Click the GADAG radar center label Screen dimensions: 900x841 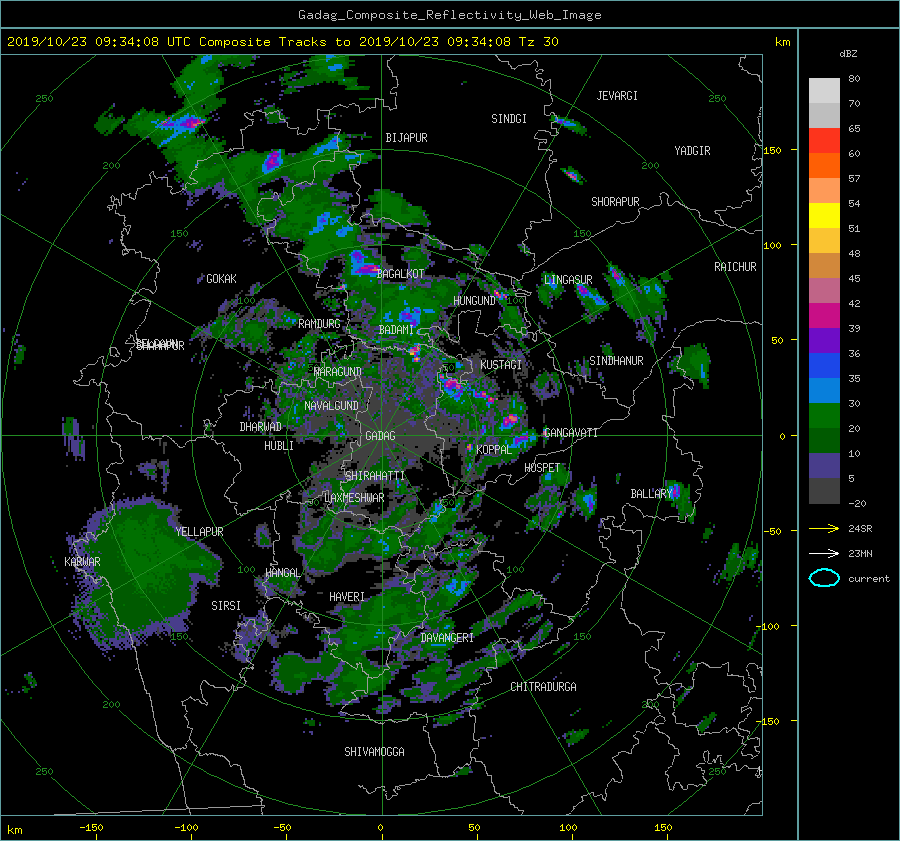tap(380, 436)
